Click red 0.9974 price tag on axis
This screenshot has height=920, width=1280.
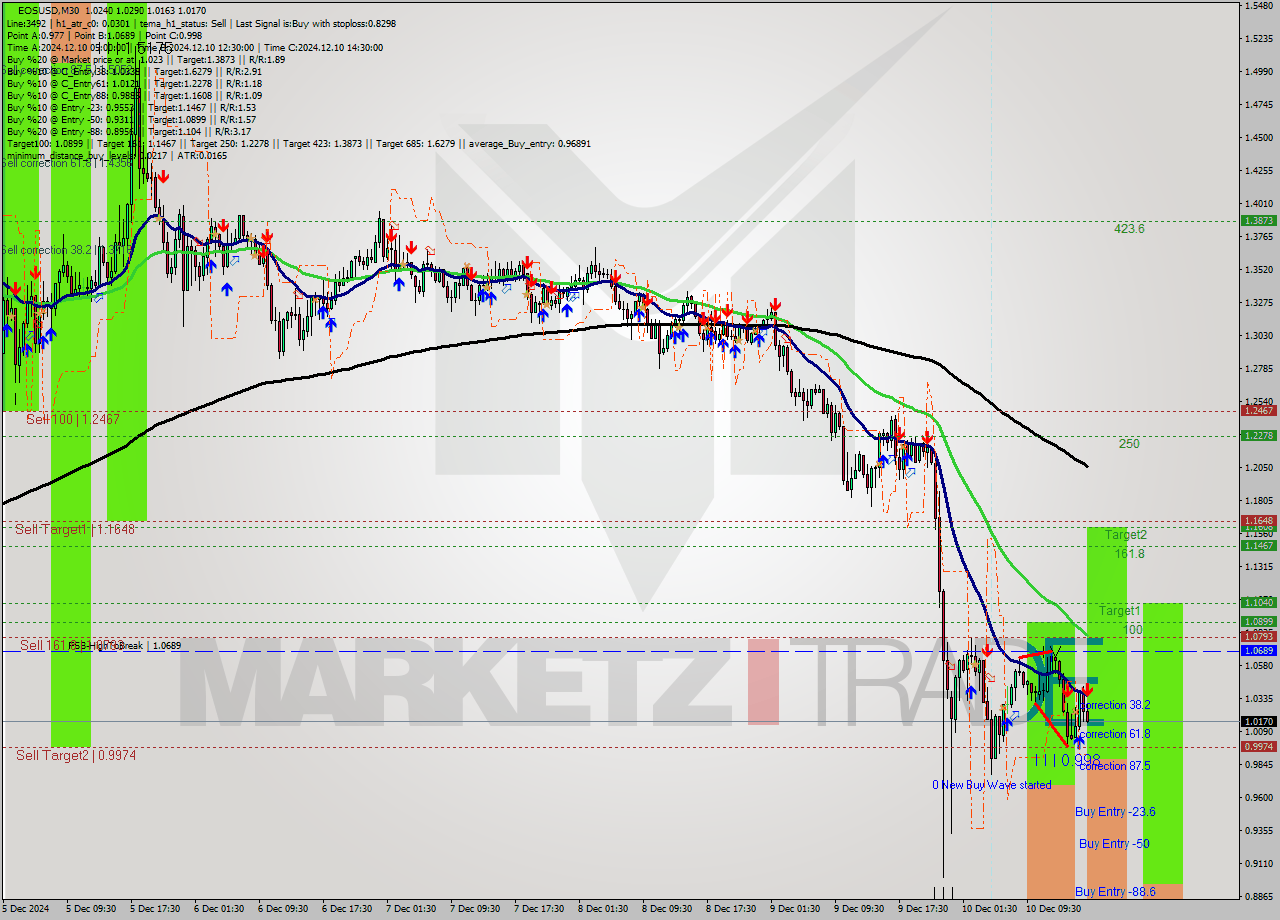pyautogui.click(x=1258, y=746)
